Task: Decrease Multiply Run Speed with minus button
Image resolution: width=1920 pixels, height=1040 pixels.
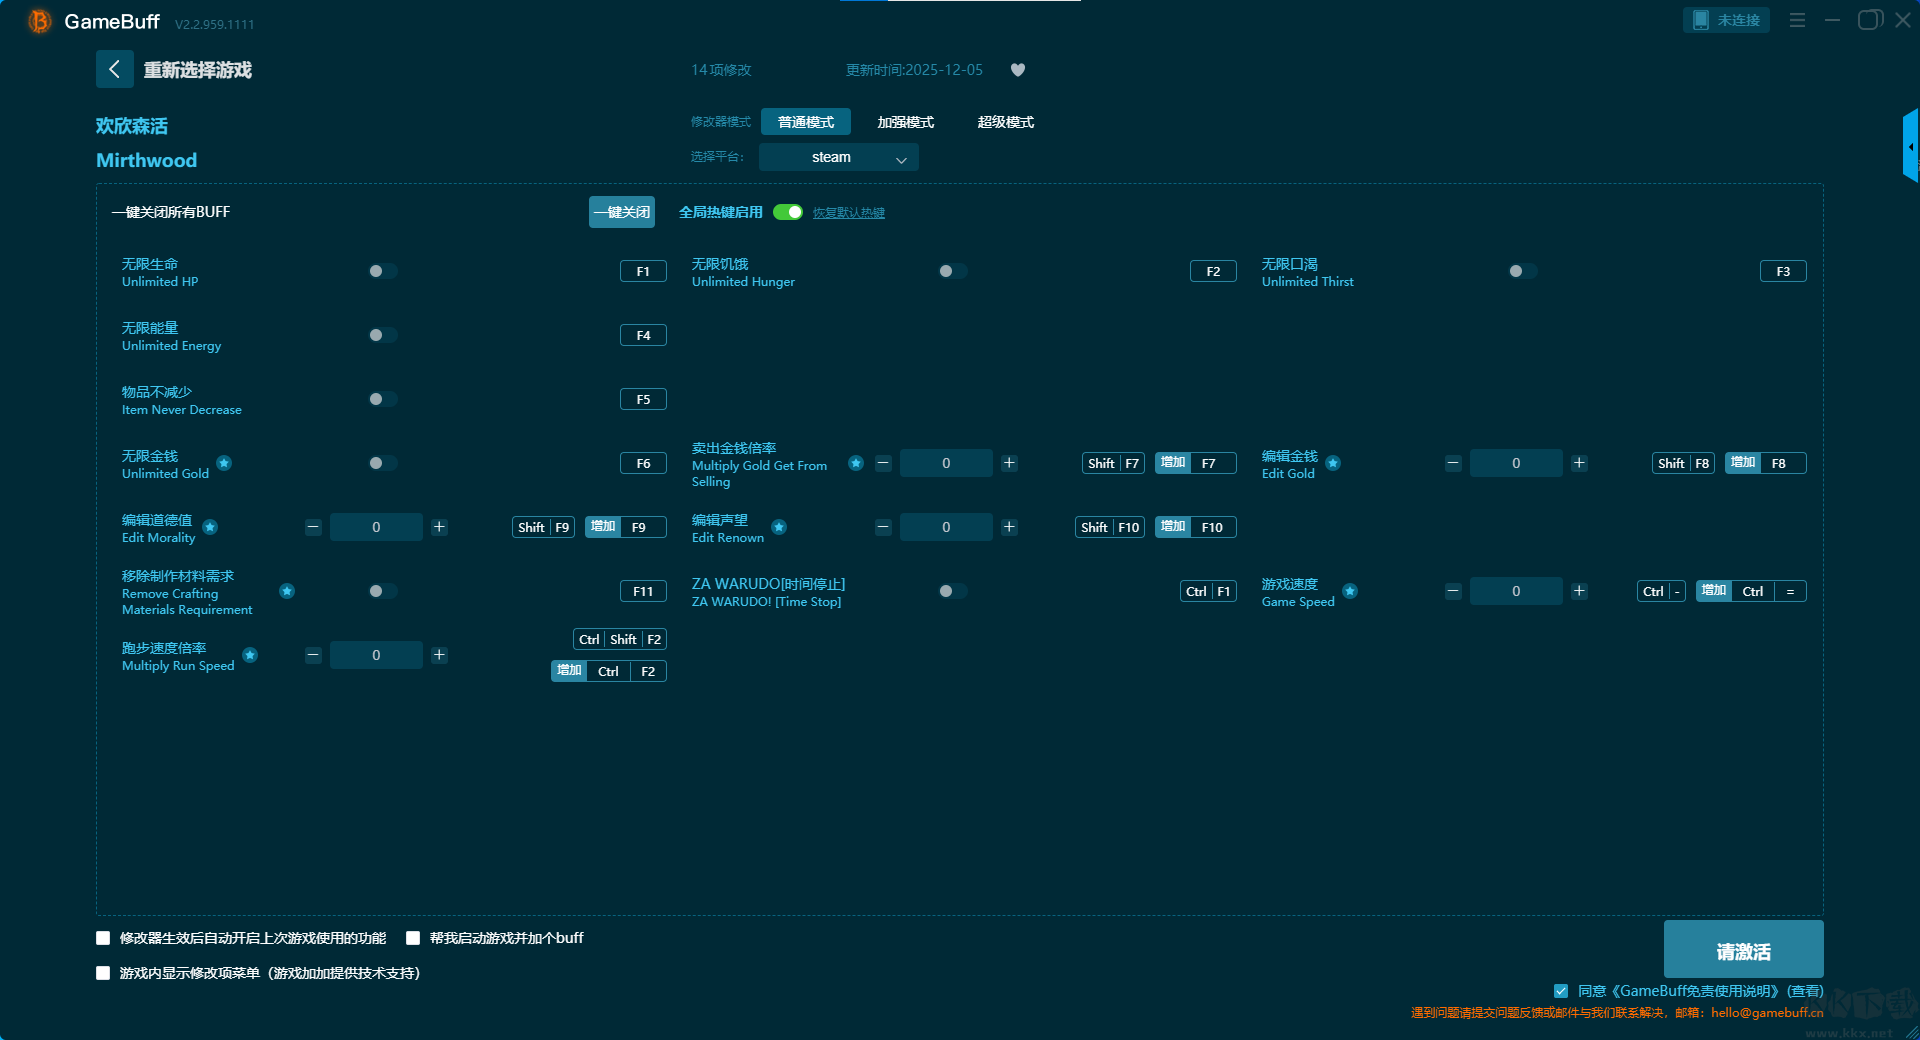Action: point(313,655)
